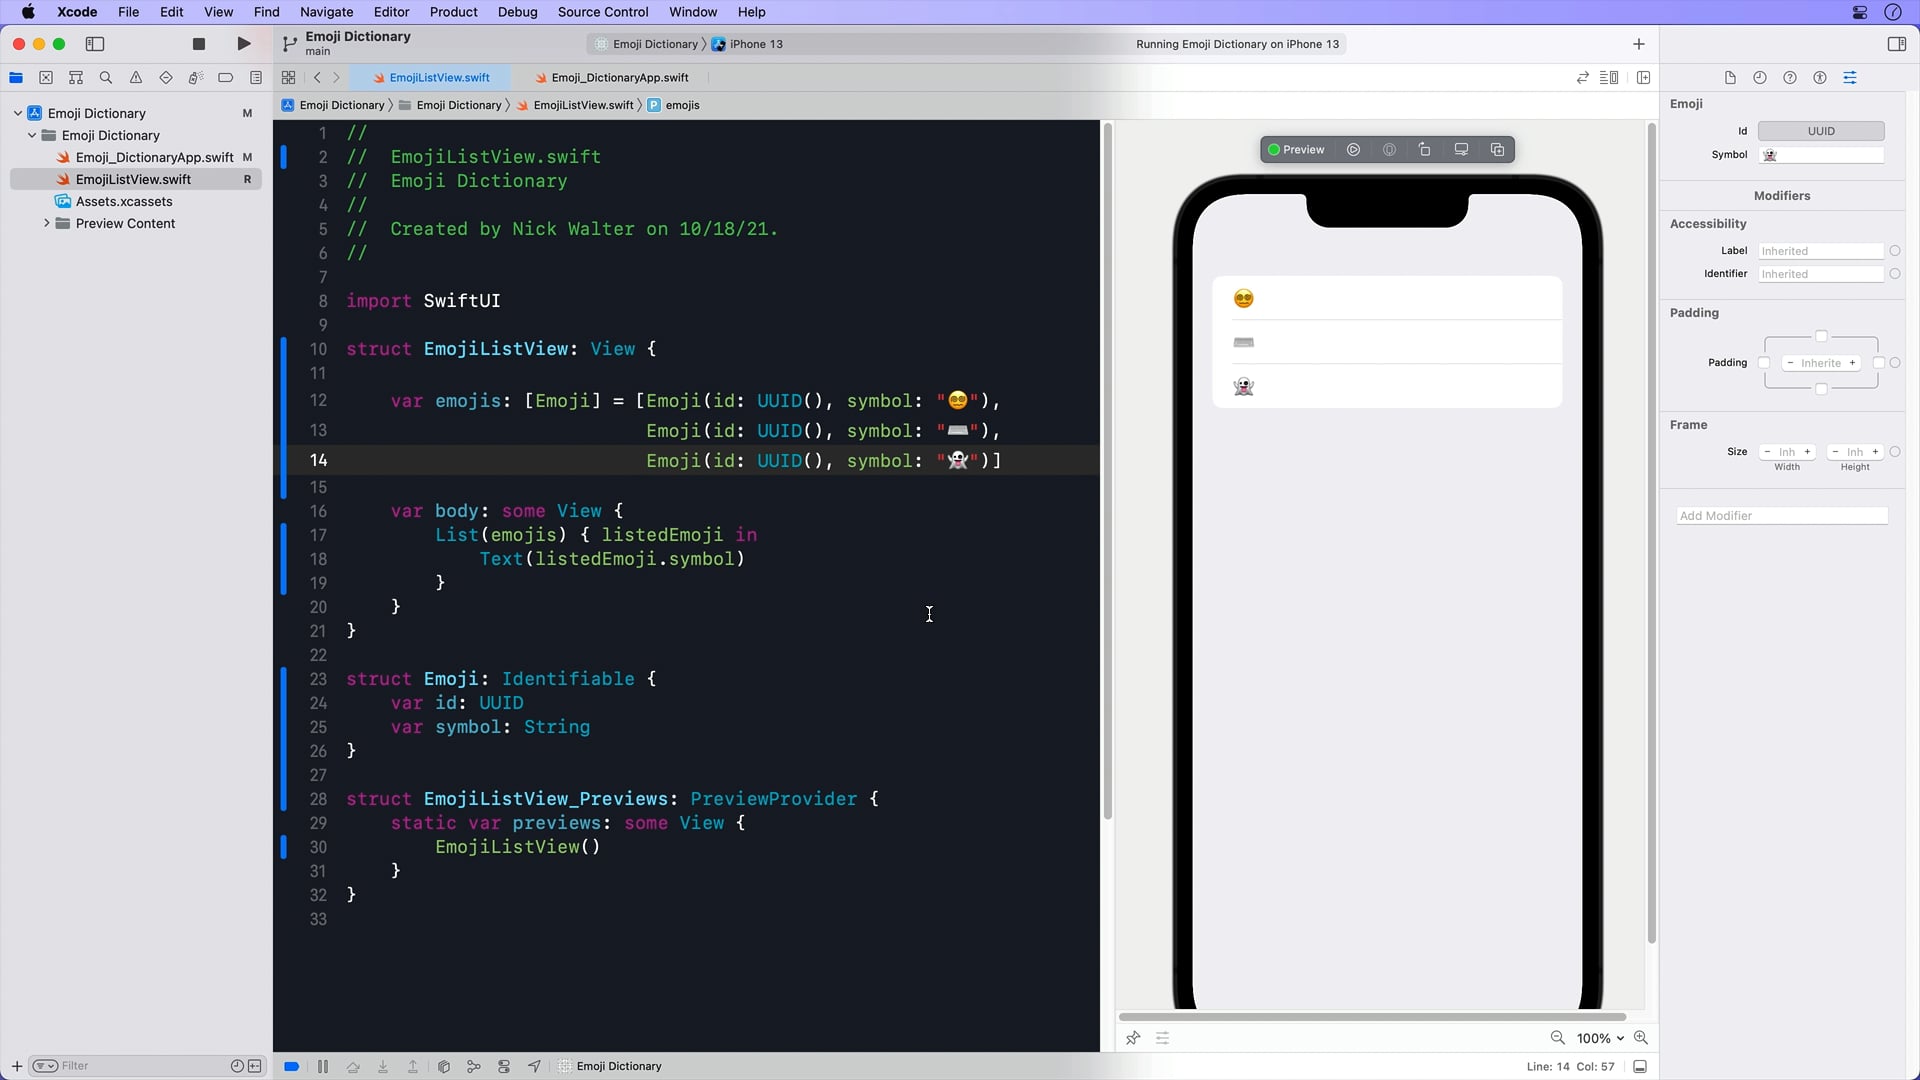The width and height of the screenshot is (1920, 1080).
Task: Show the Quick Help inspector
Action: [x=1790, y=78]
